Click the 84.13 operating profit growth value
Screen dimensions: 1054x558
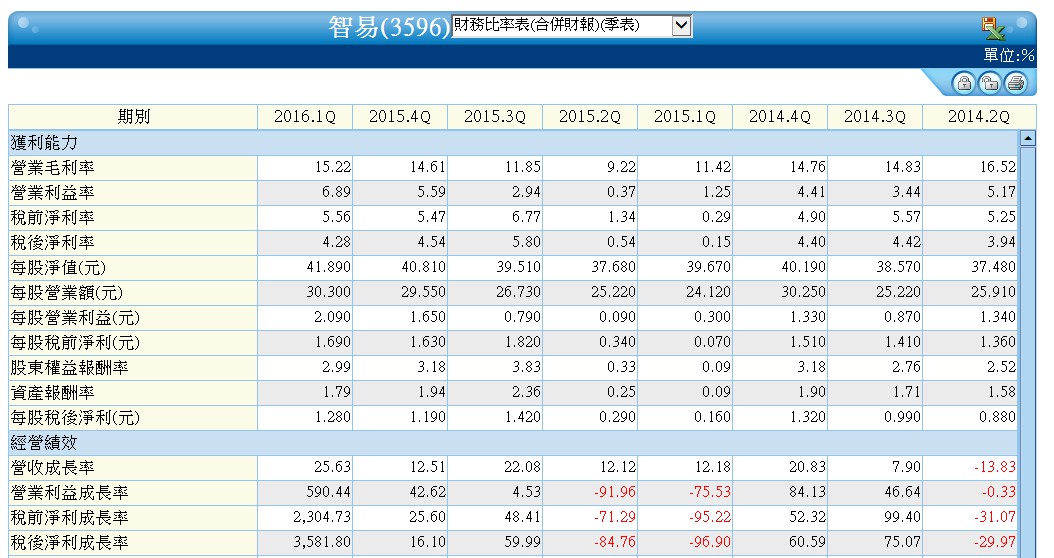click(x=808, y=492)
